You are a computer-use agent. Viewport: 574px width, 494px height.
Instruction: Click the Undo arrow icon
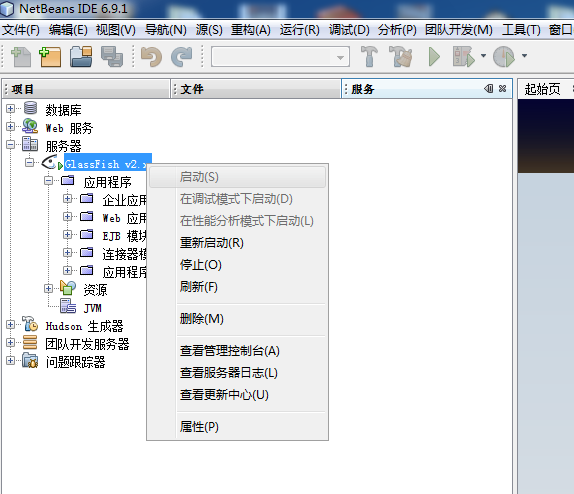pos(151,57)
